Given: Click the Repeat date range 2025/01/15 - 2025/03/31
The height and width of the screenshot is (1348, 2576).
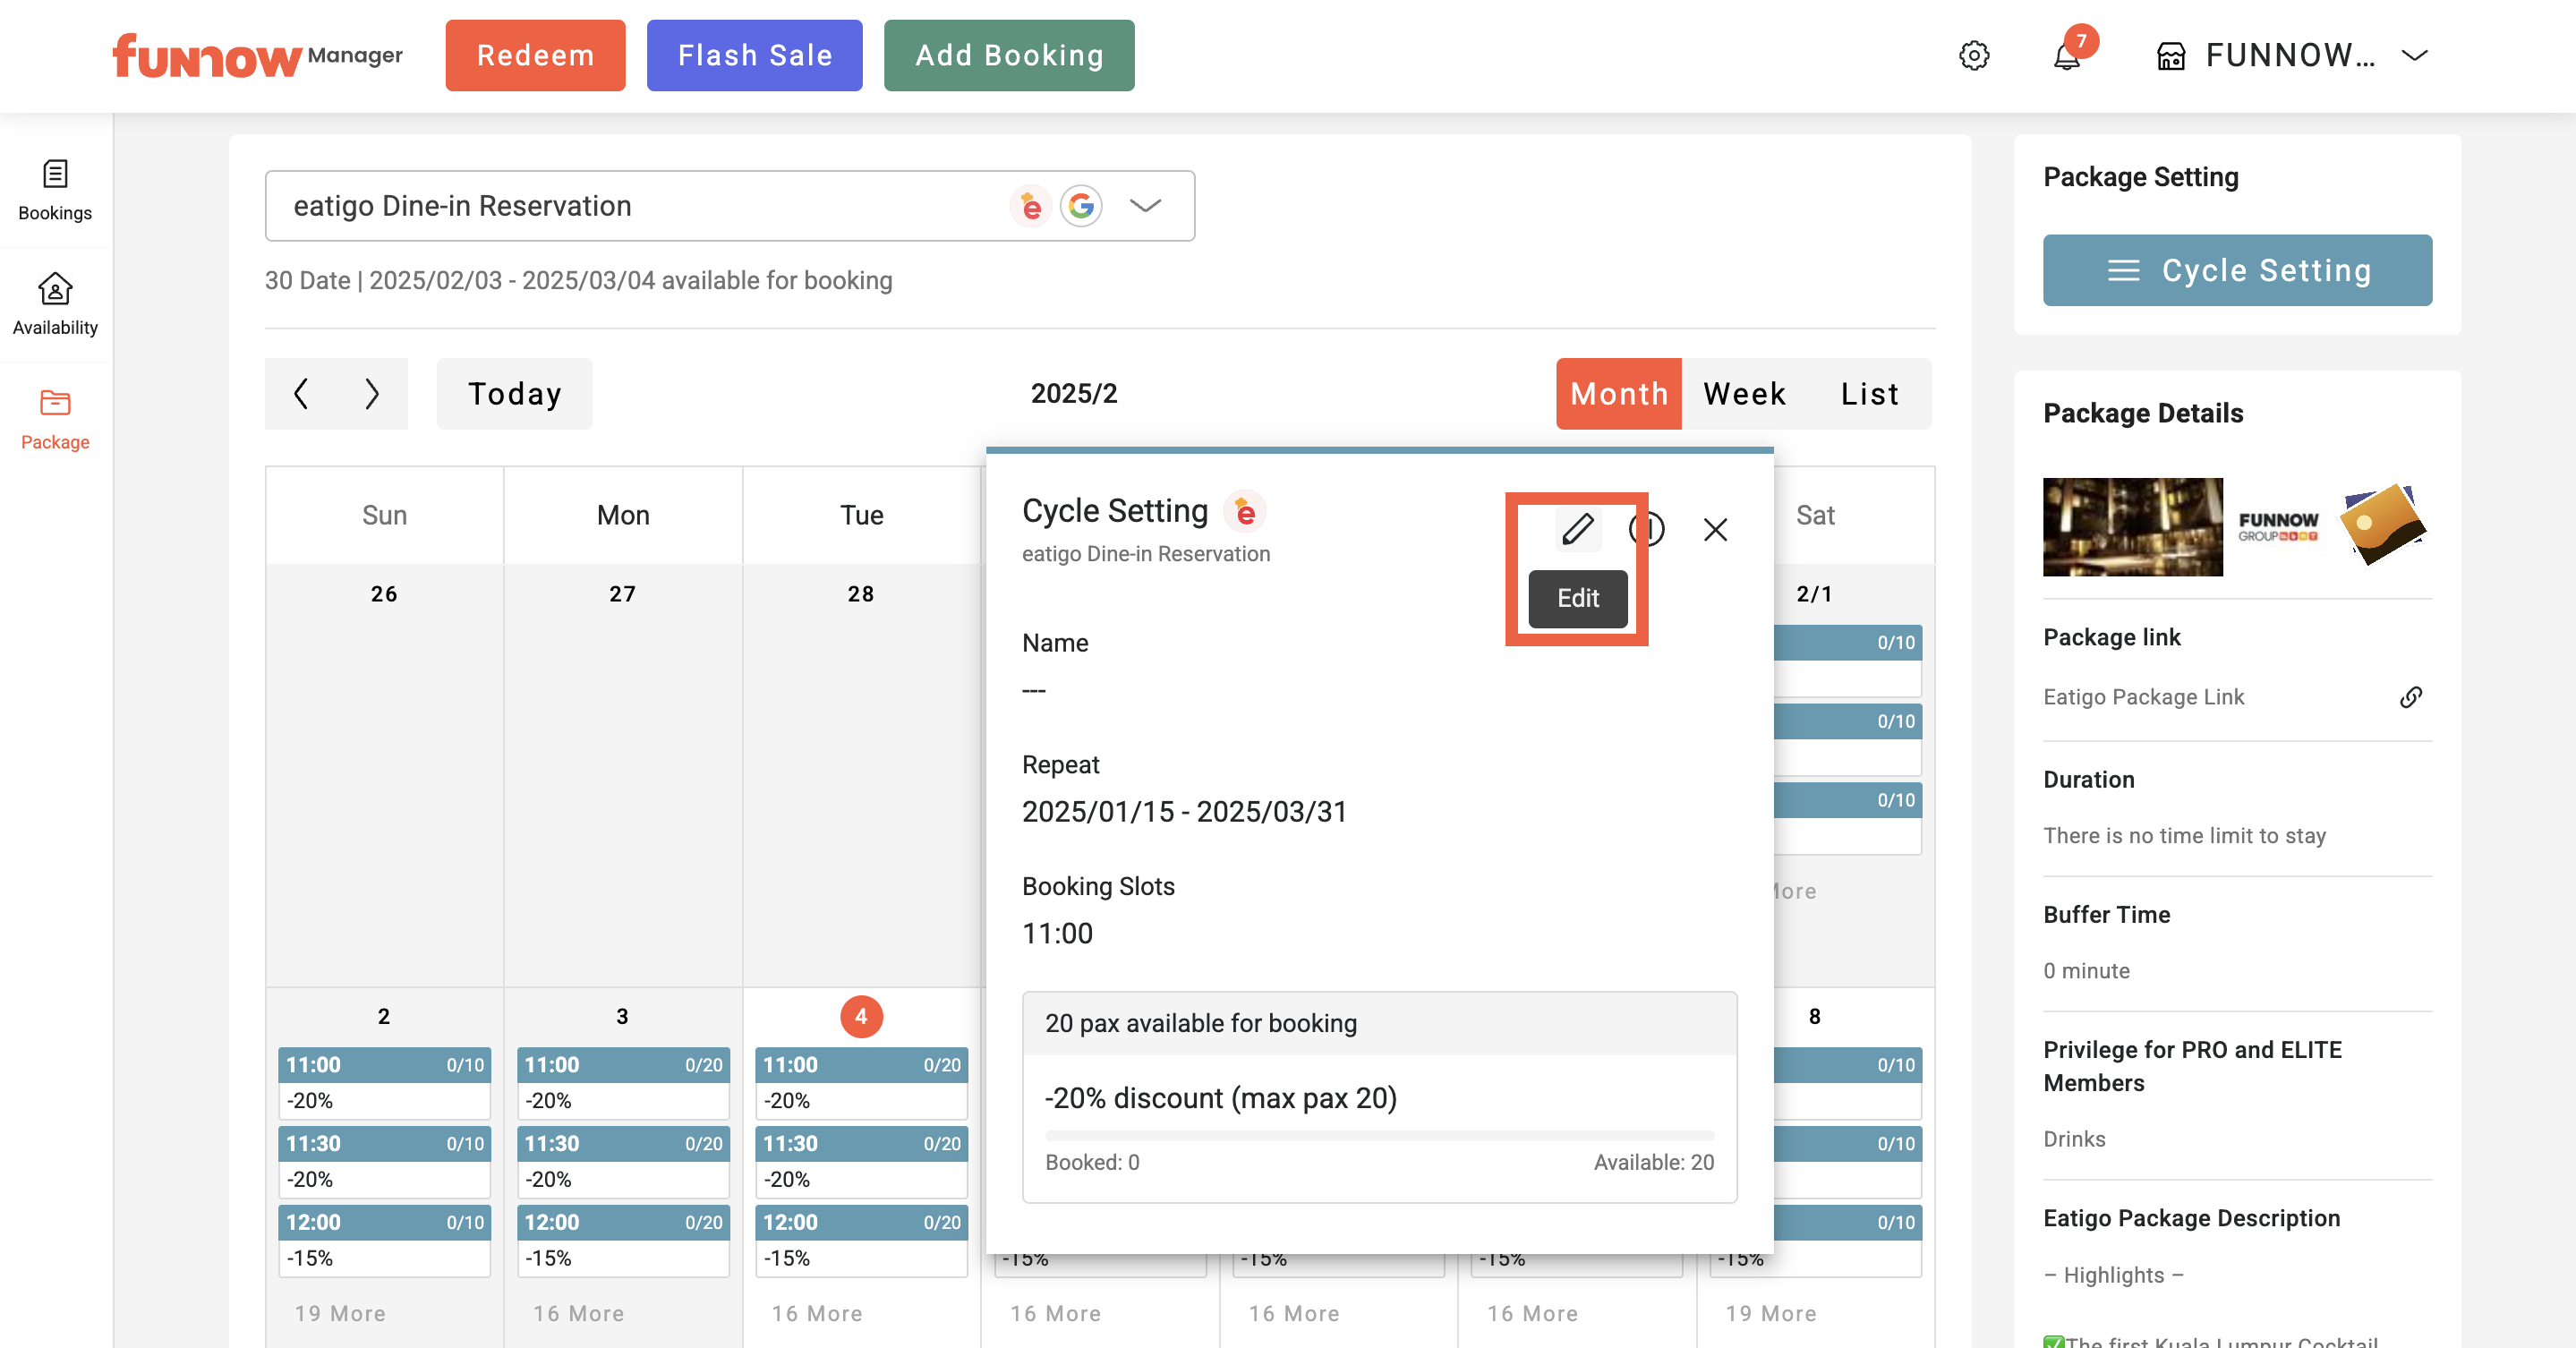Looking at the screenshot, I should 1184,812.
